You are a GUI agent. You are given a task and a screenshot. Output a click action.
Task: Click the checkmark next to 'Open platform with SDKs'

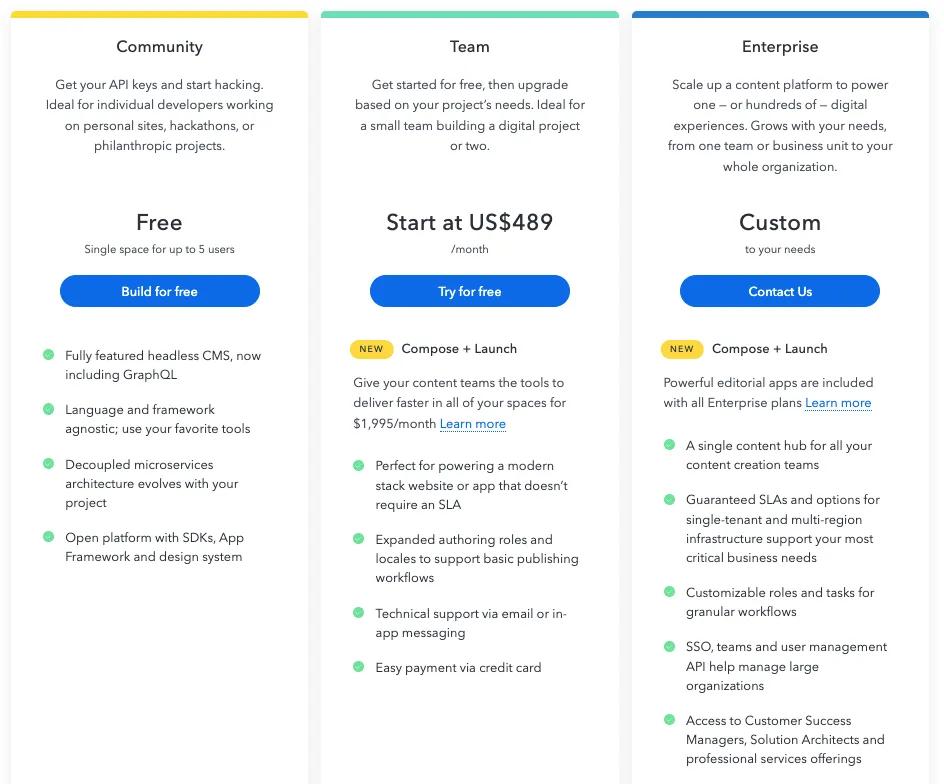48,538
